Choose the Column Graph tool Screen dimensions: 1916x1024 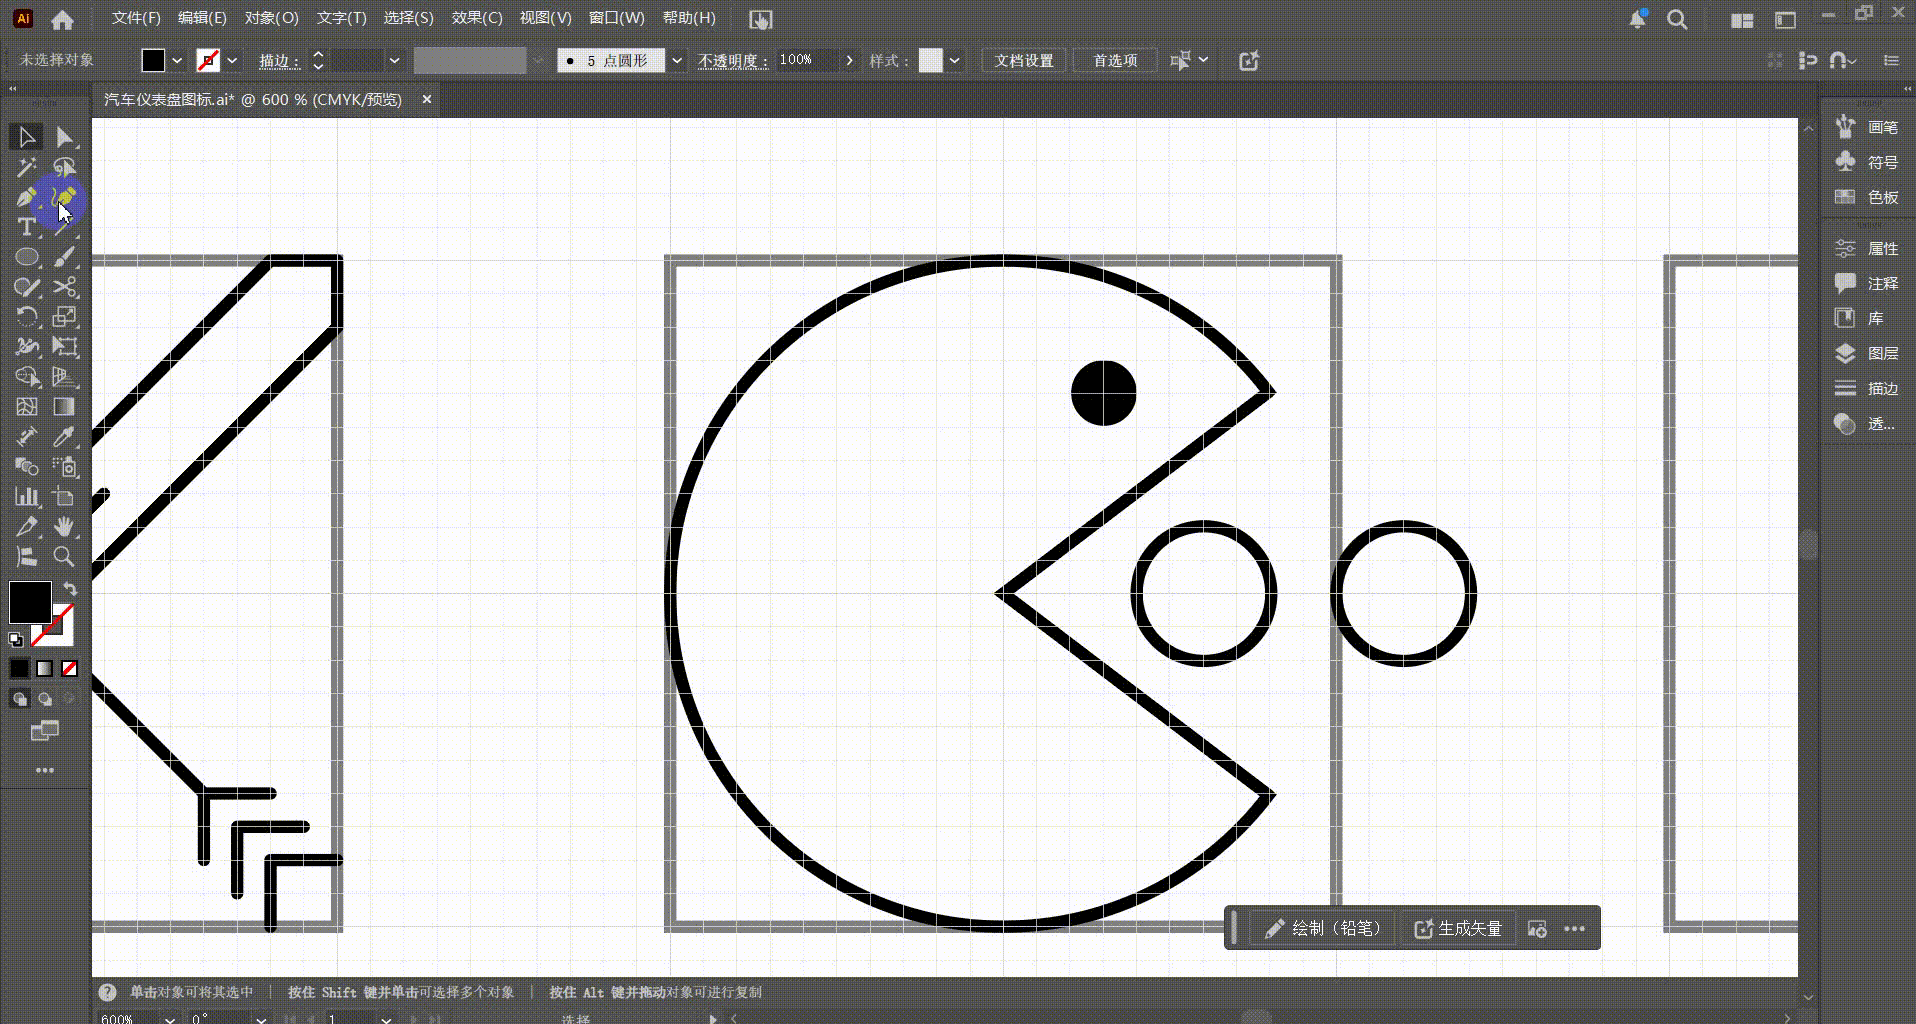(26, 497)
